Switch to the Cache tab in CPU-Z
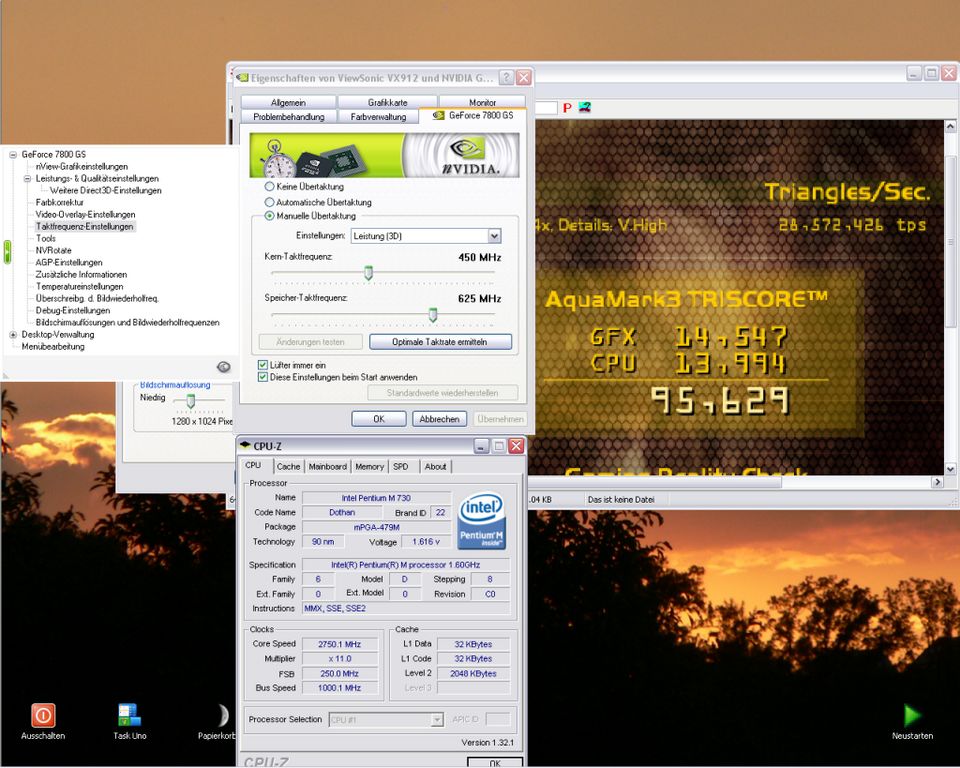 tap(288, 467)
